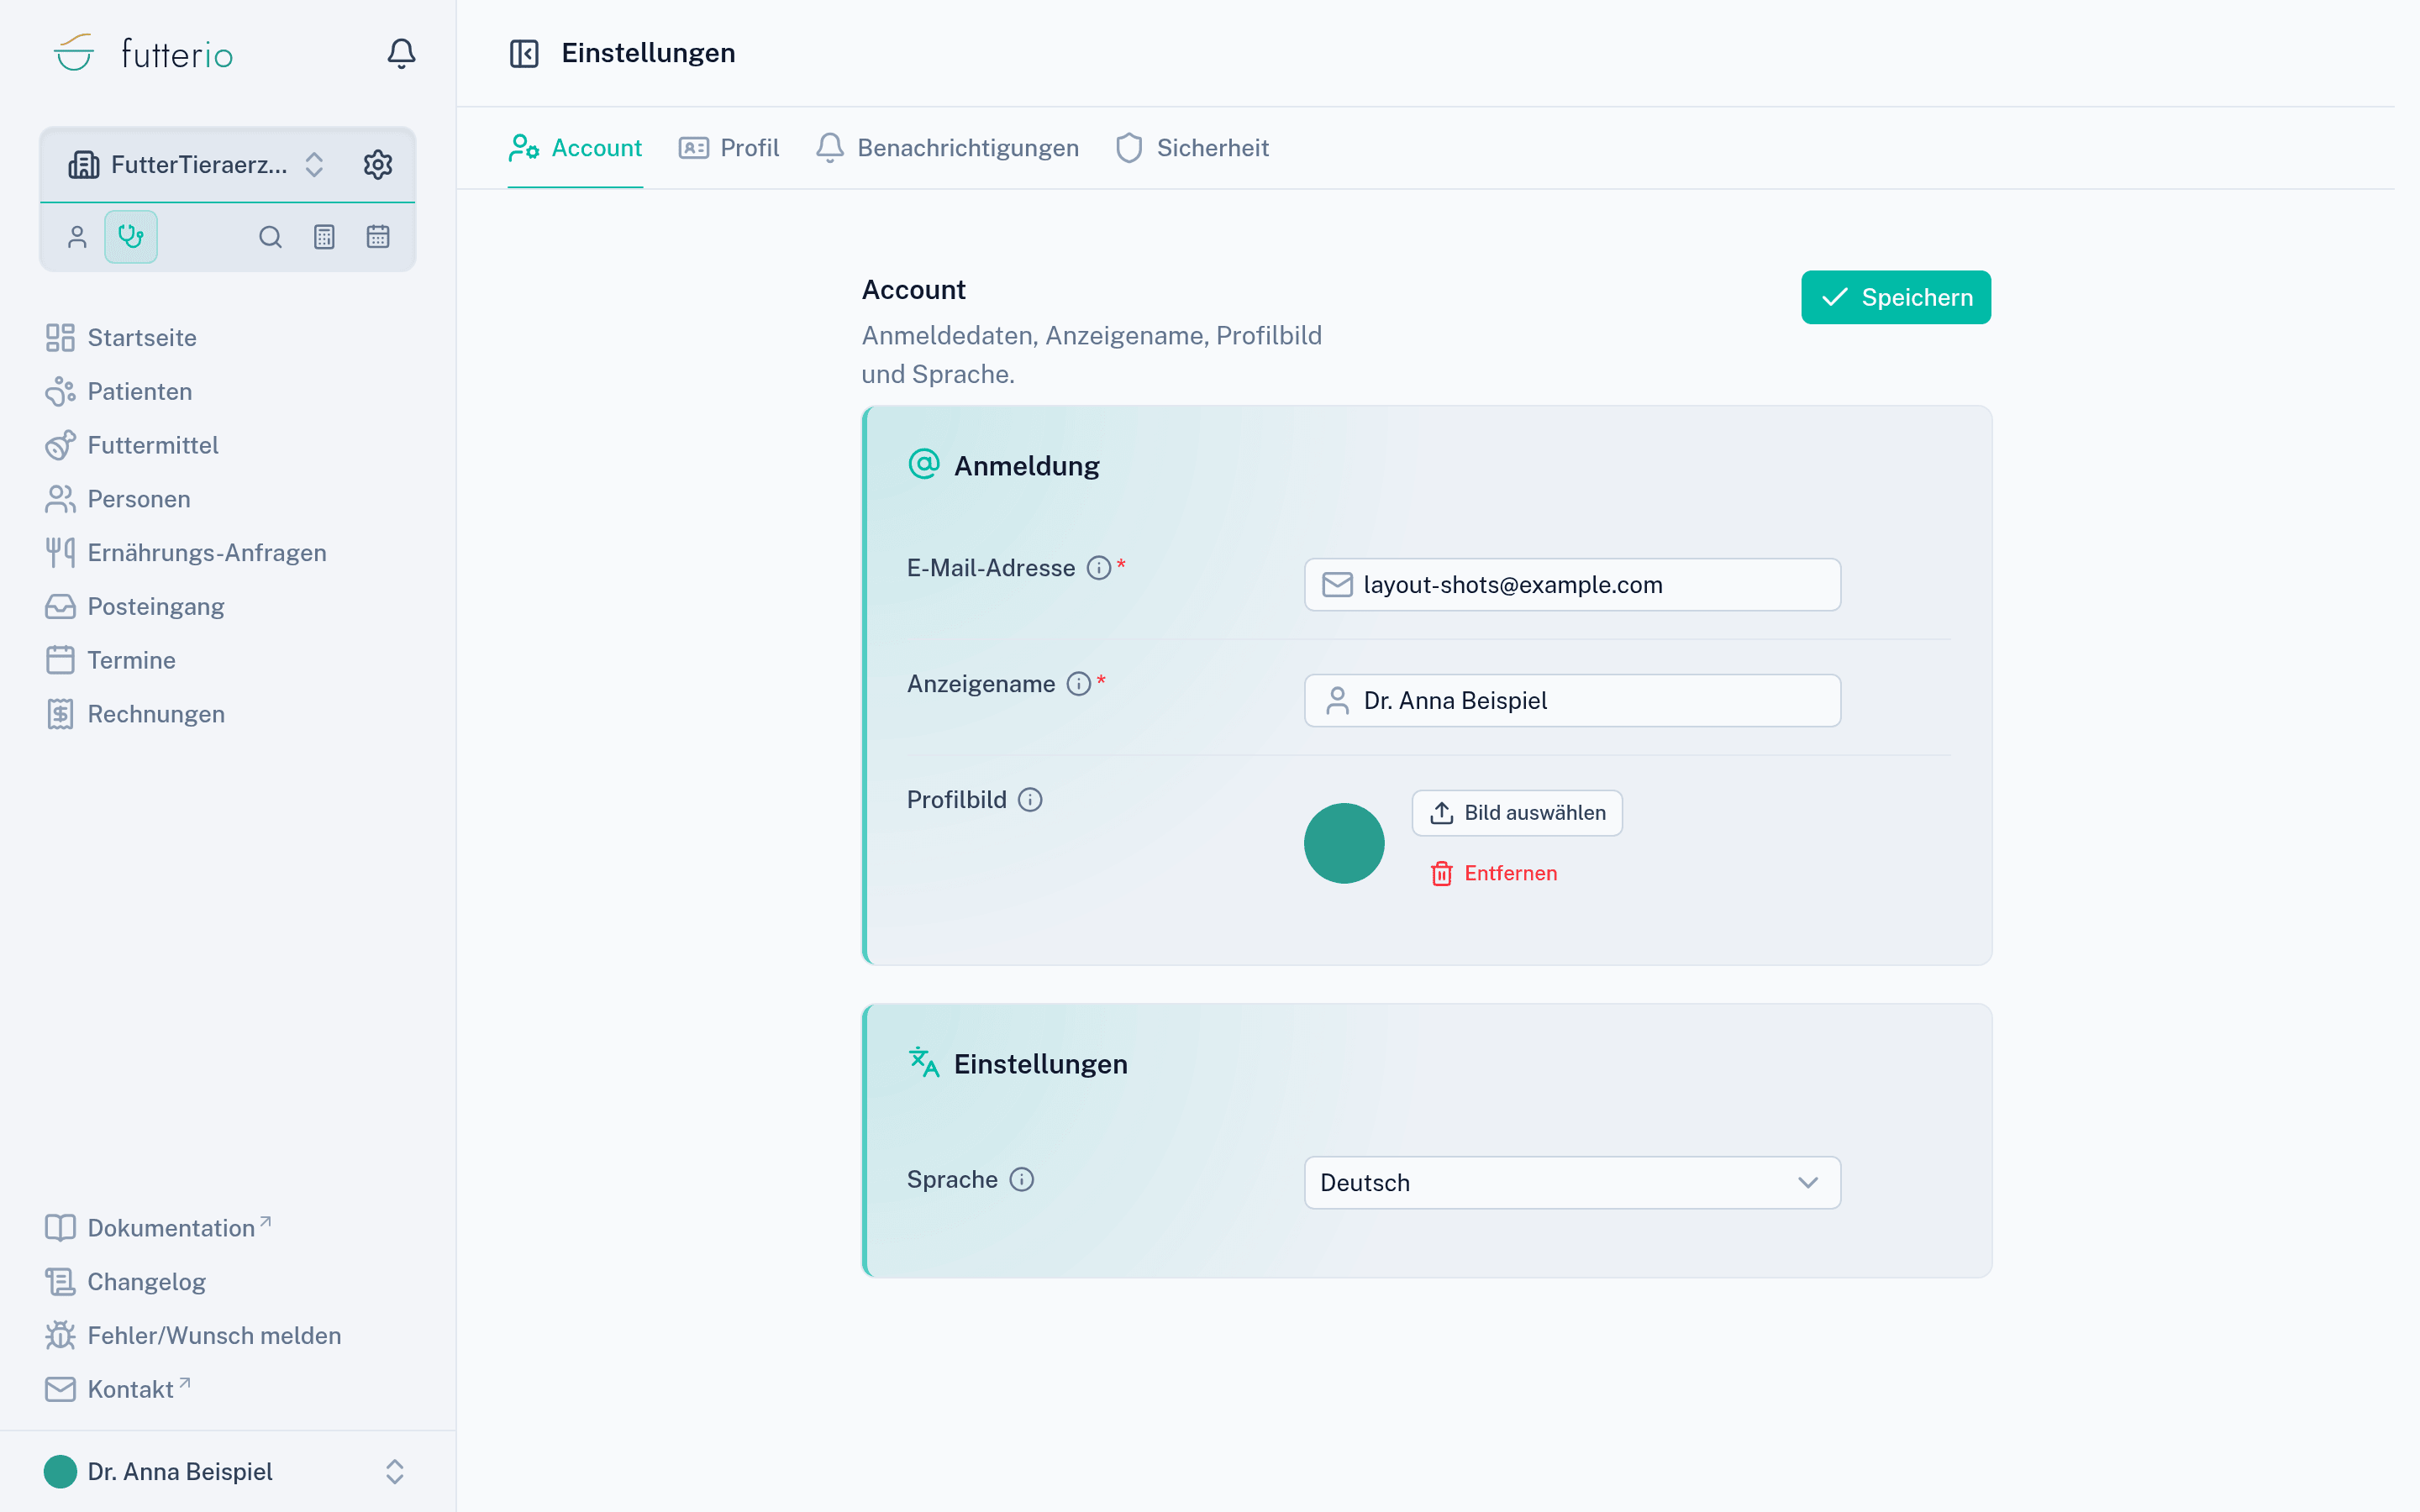Screen dimensions: 2420x1512
Task: Open the calendar icon in the practice panel
Action: [378, 237]
